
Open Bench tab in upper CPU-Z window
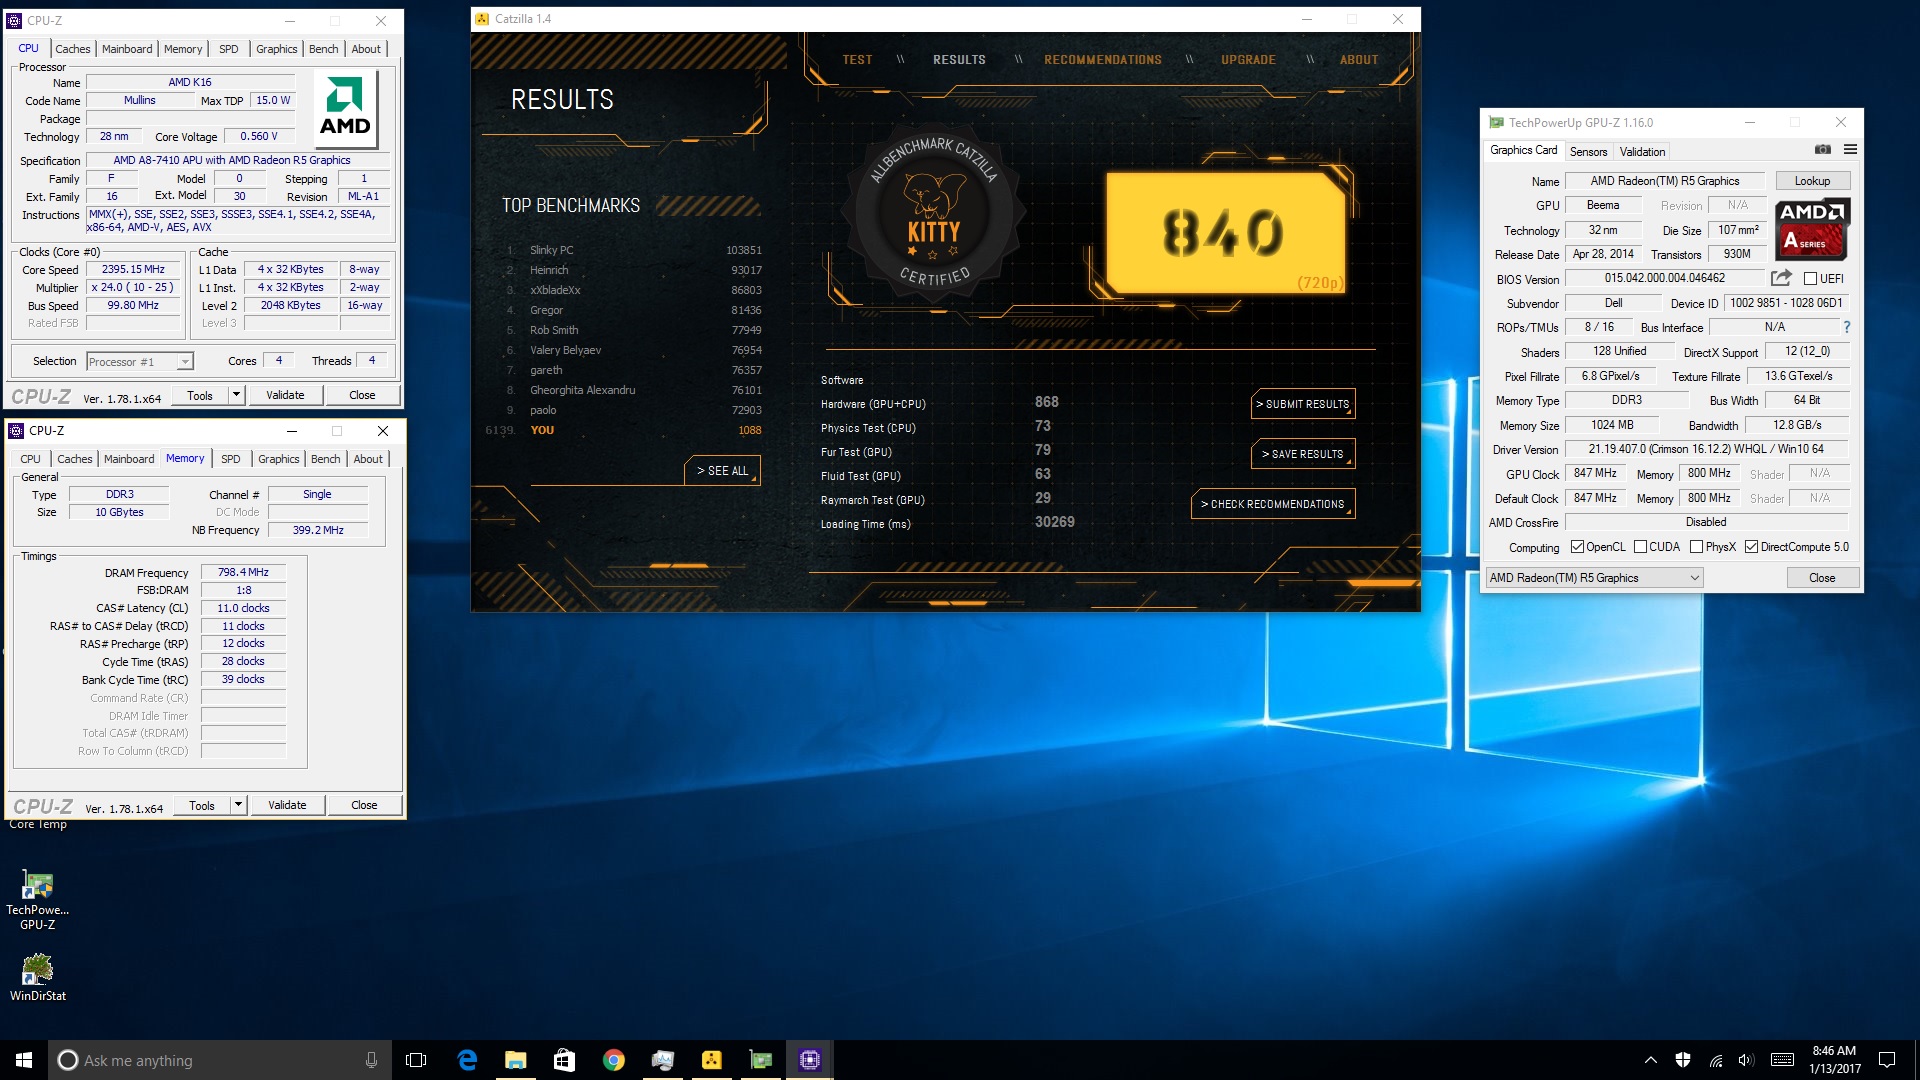point(323,49)
